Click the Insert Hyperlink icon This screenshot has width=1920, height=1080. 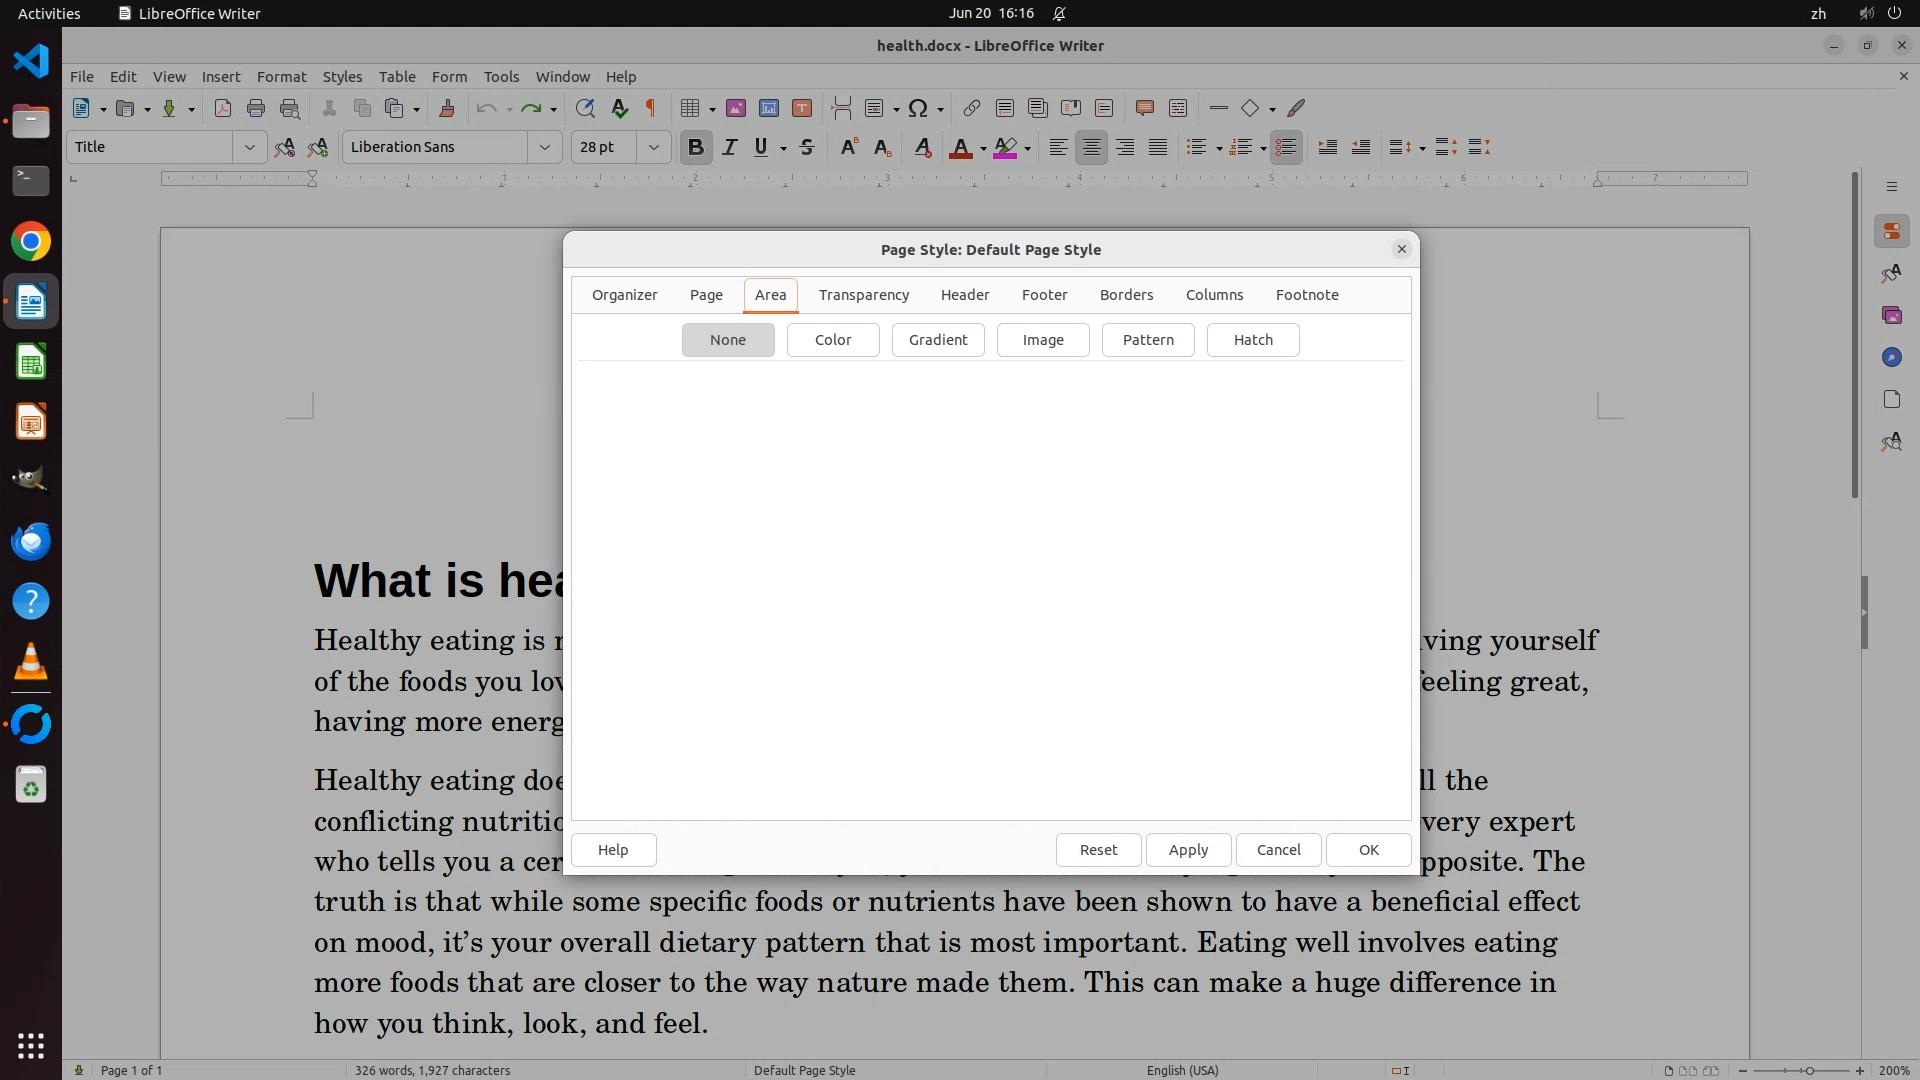click(x=971, y=109)
